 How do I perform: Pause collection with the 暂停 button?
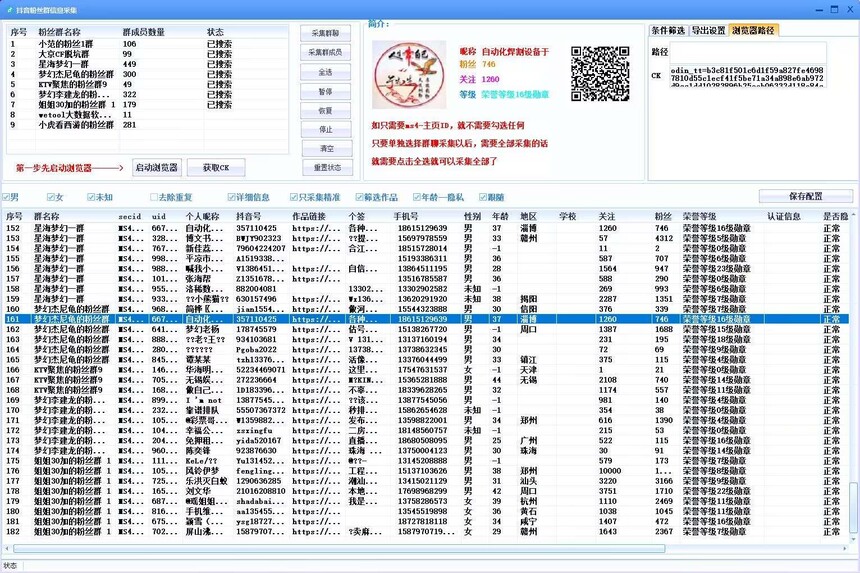pos(325,92)
